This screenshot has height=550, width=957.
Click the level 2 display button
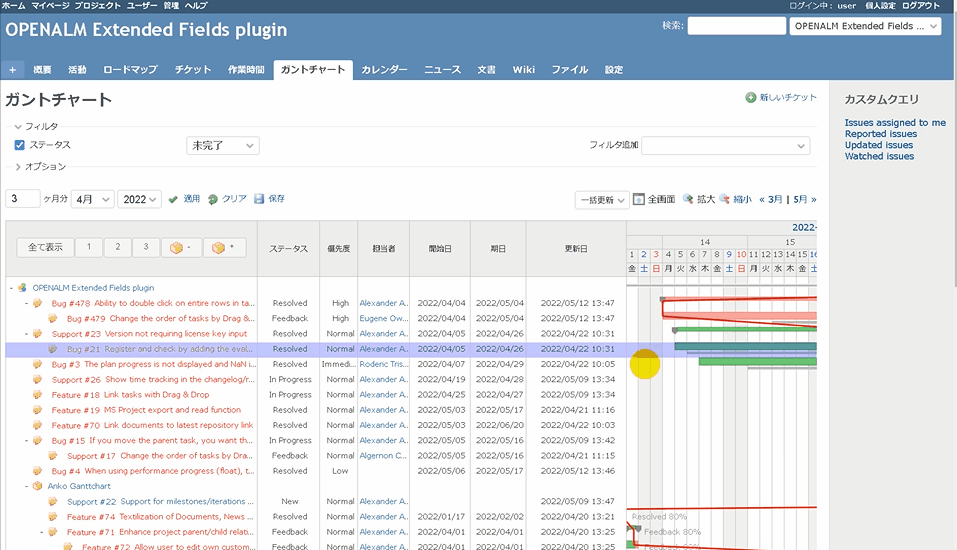118,247
